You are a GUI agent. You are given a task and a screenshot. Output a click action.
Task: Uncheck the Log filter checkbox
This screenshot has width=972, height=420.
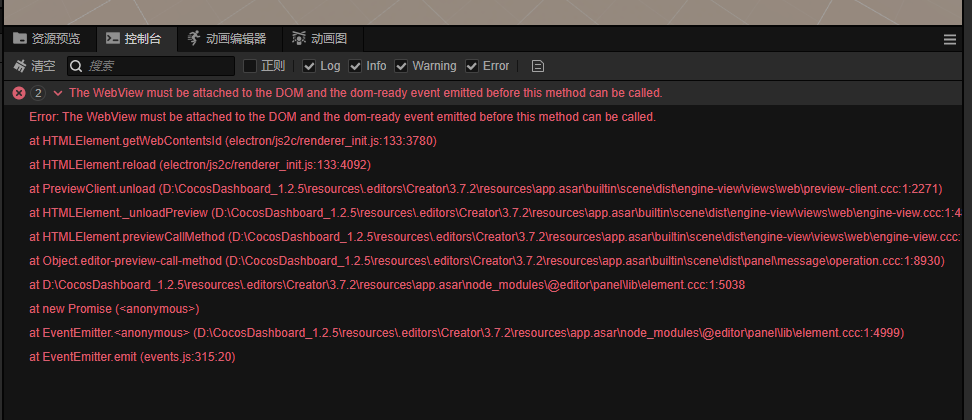[309, 66]
